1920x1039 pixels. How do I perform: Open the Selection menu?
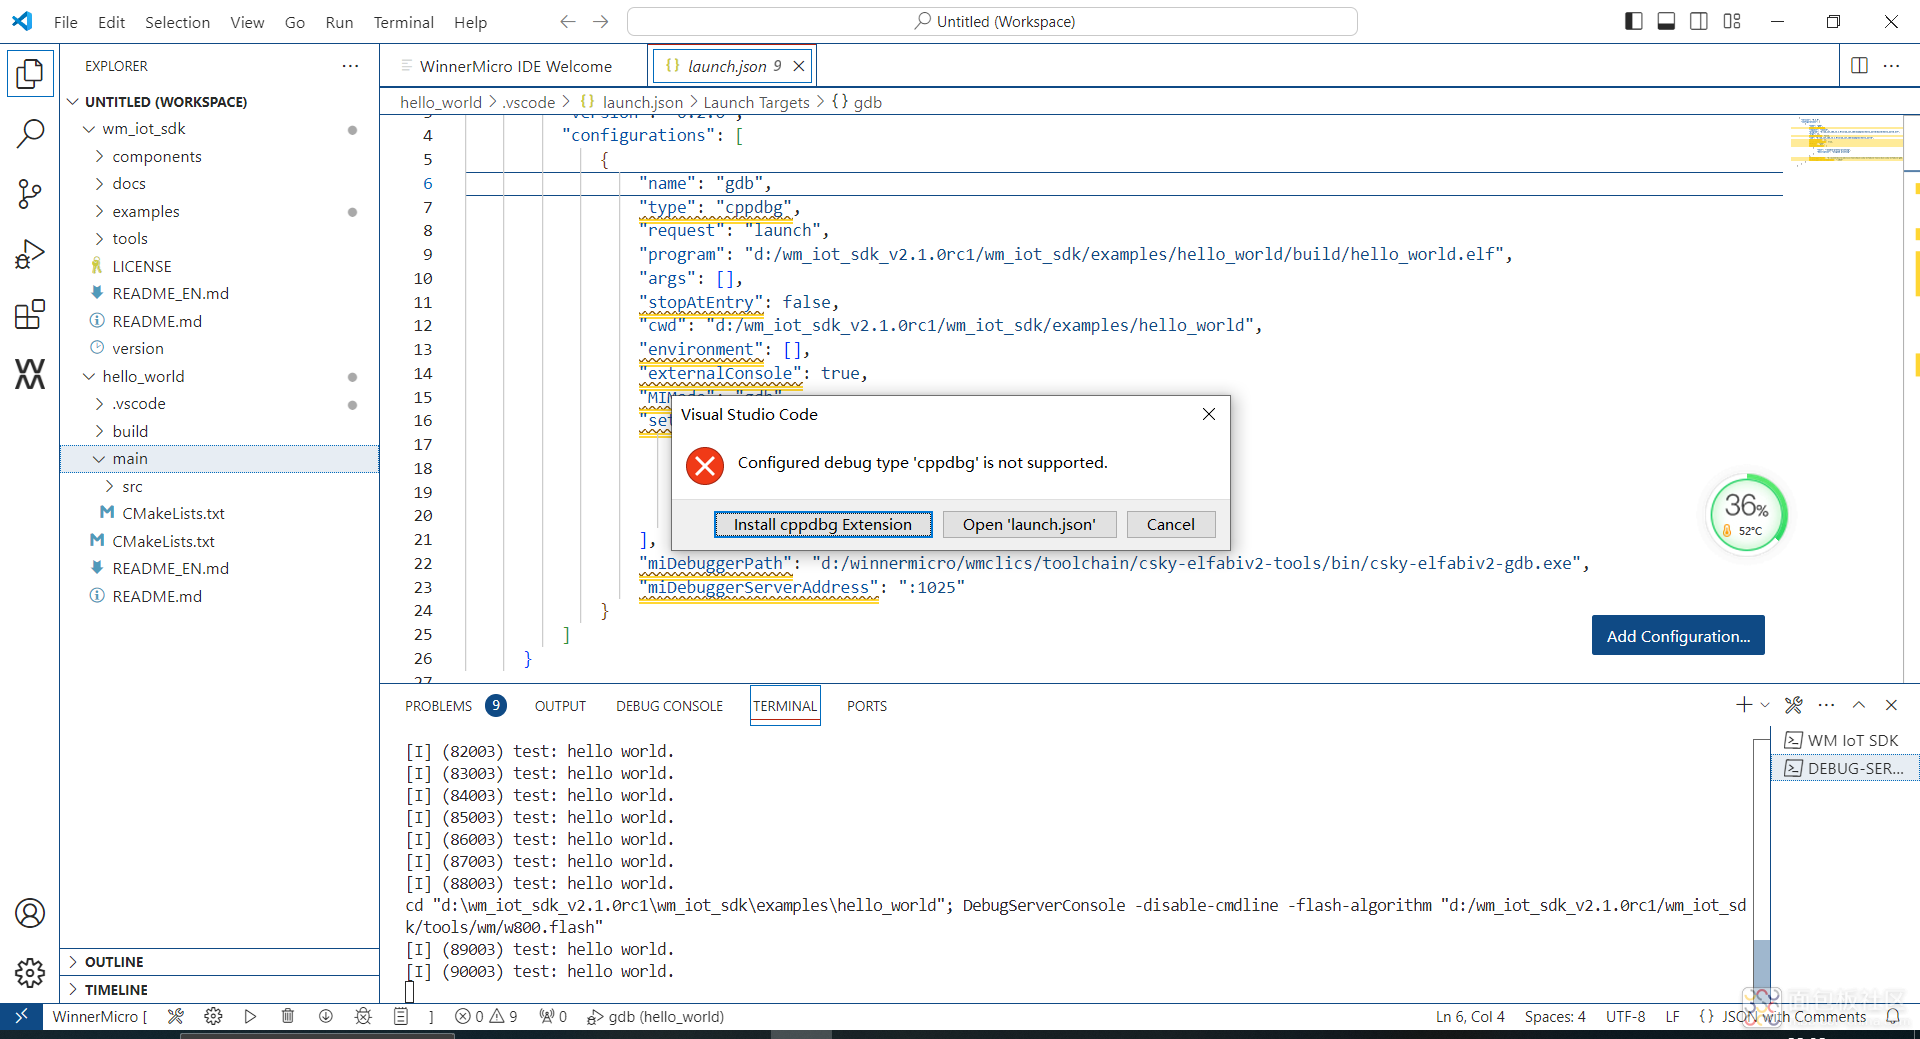[x=177, y=22]
